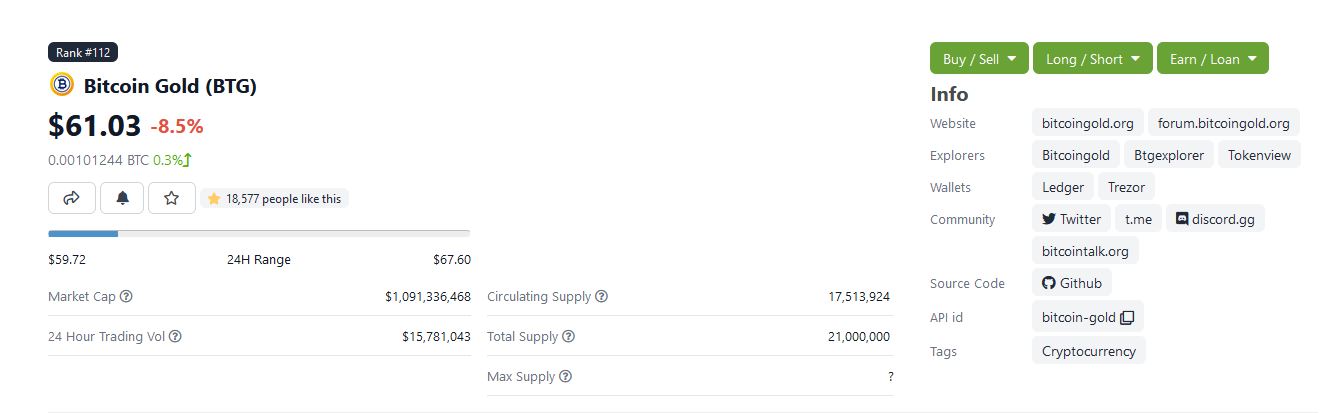1330x413 pixels.
Task: Click the 24 Hour Trading Vol help icon
Action: 175,337
